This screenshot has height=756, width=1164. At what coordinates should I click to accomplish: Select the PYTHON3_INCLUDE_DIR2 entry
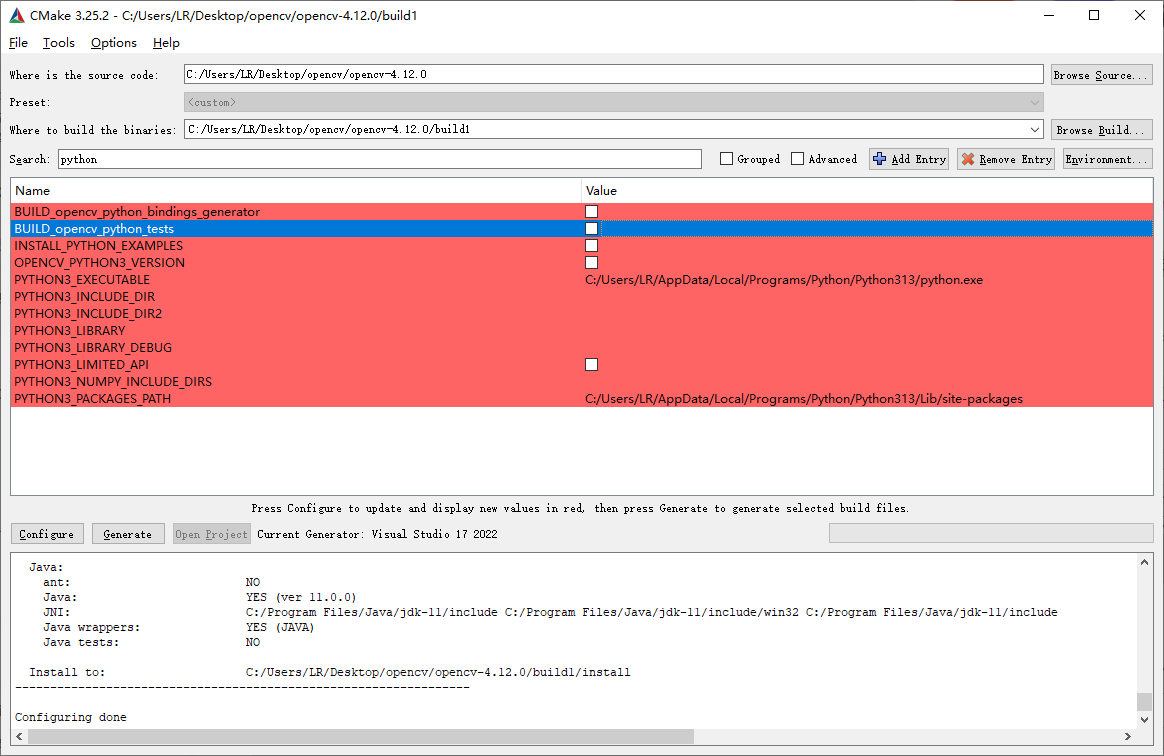[582, 314]
